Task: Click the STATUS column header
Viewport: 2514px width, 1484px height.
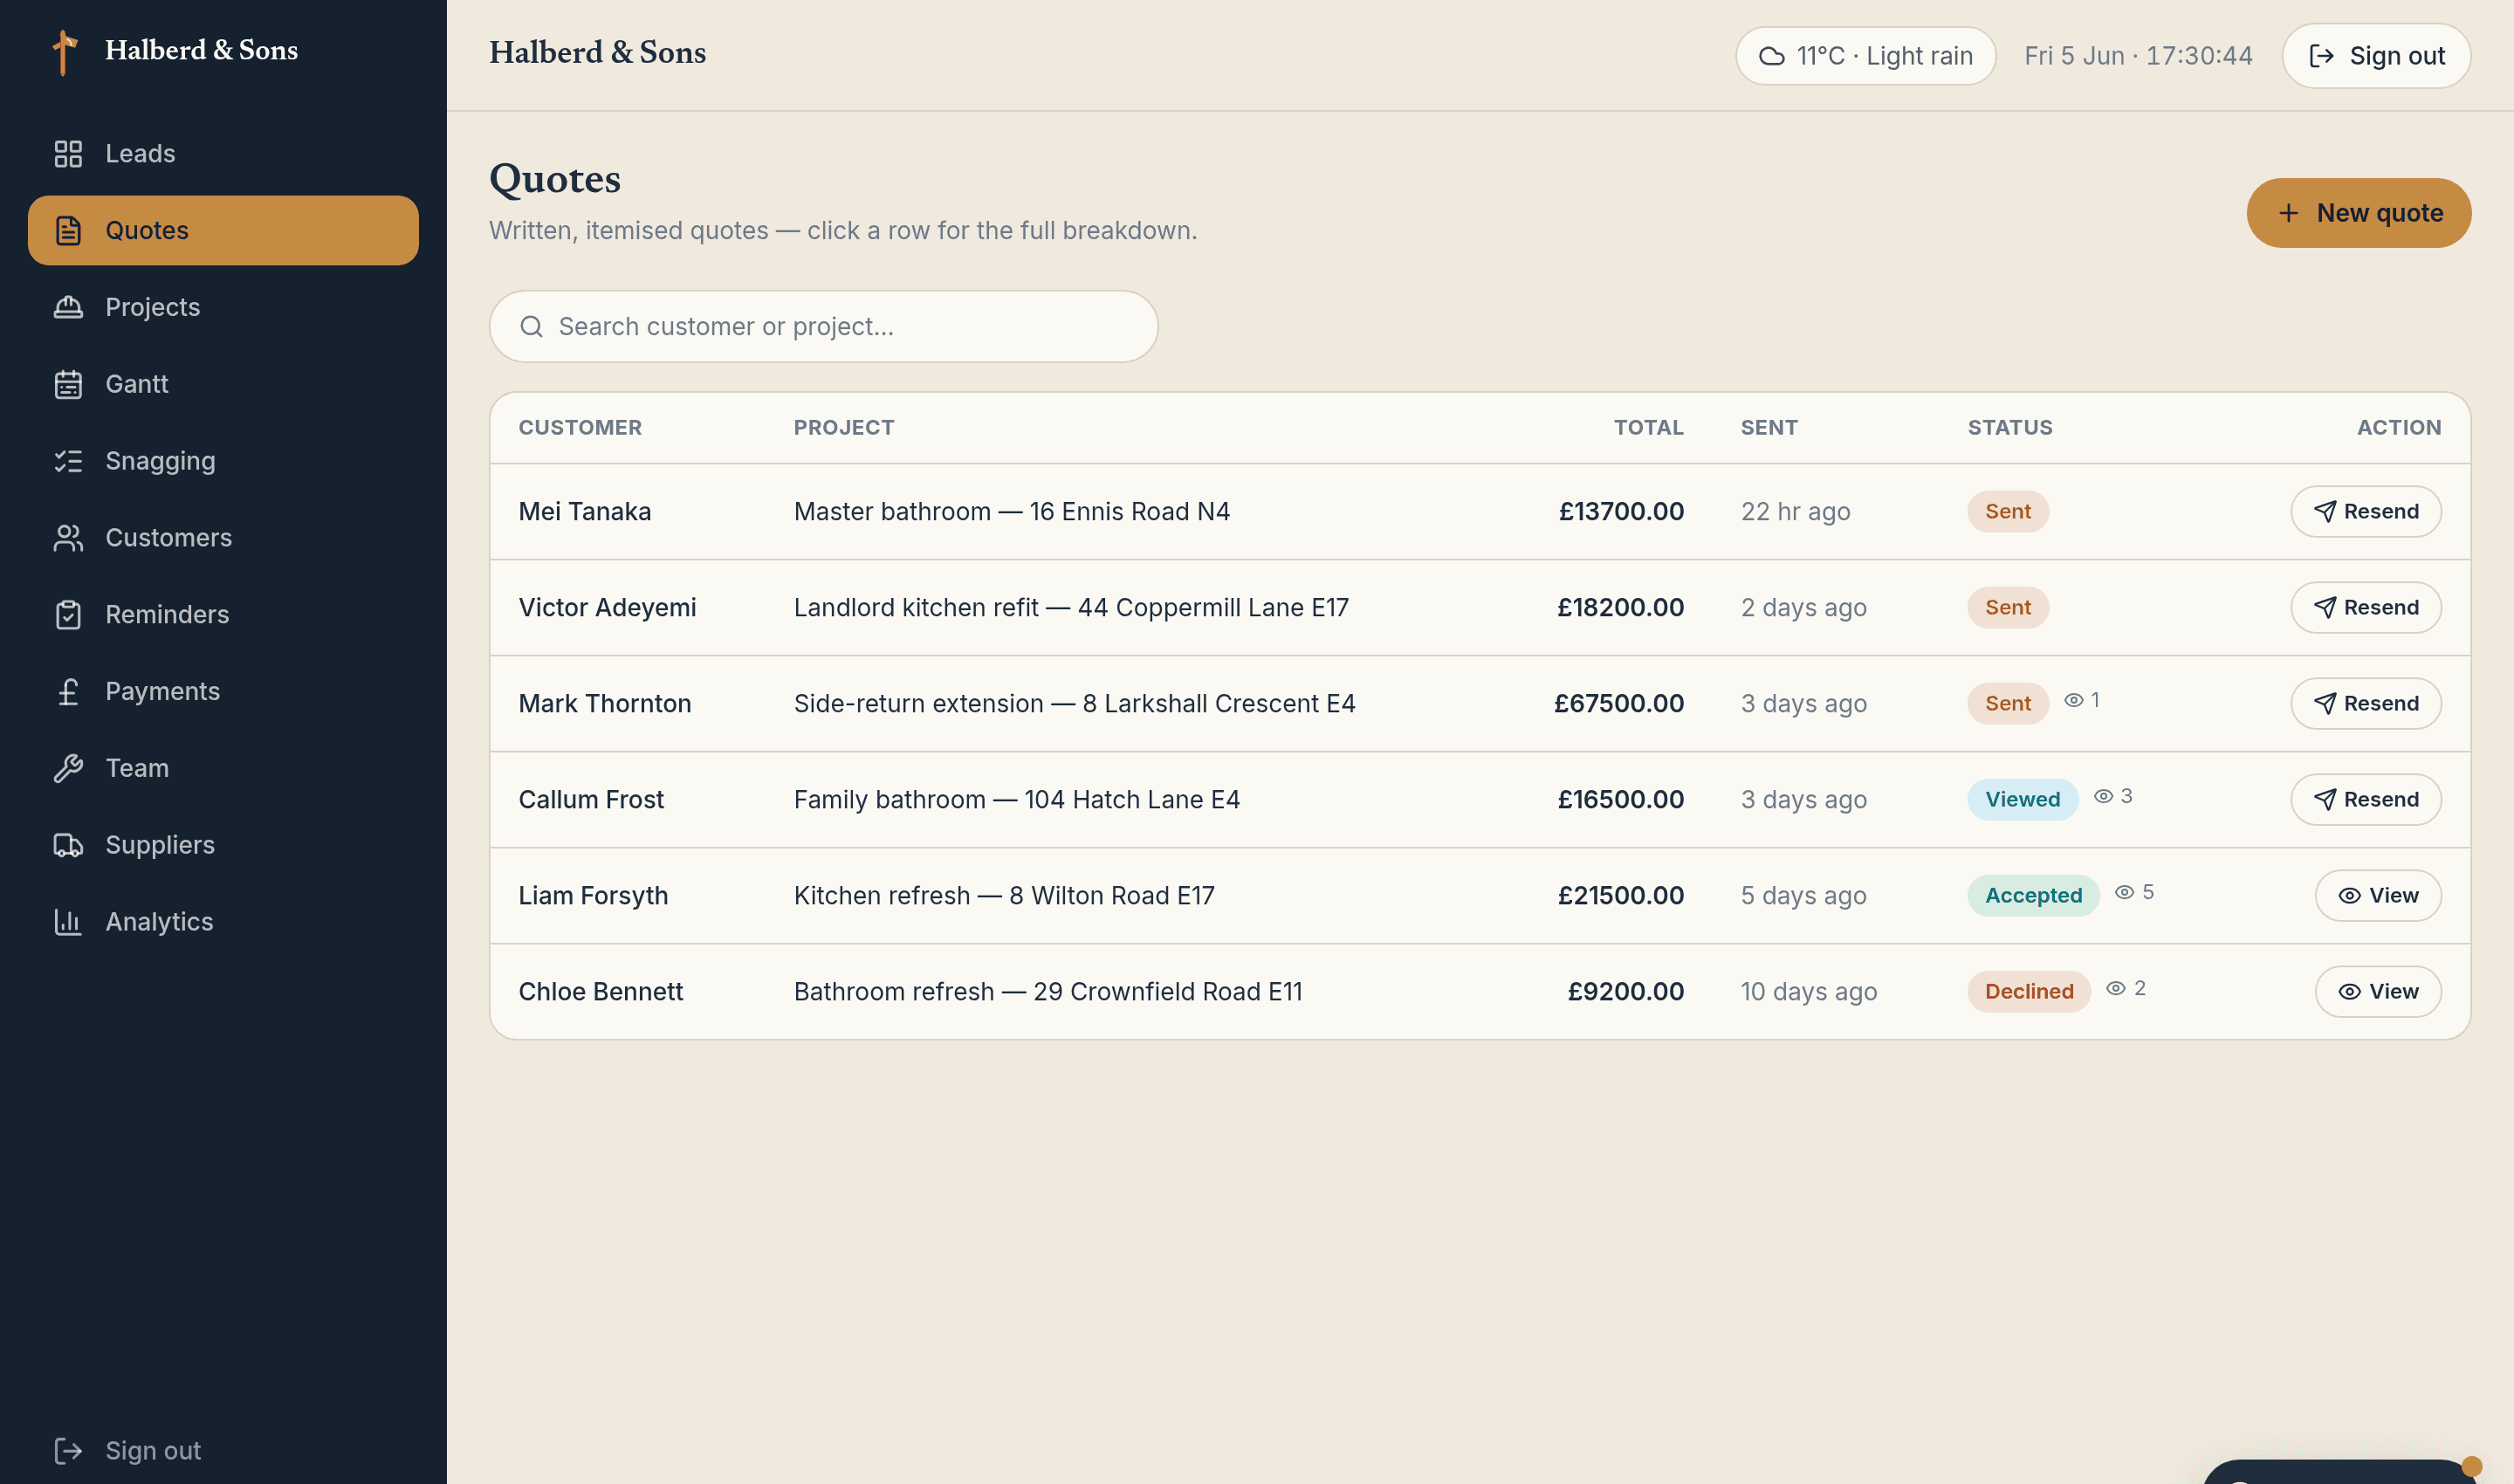Action: coord(2010,428)
